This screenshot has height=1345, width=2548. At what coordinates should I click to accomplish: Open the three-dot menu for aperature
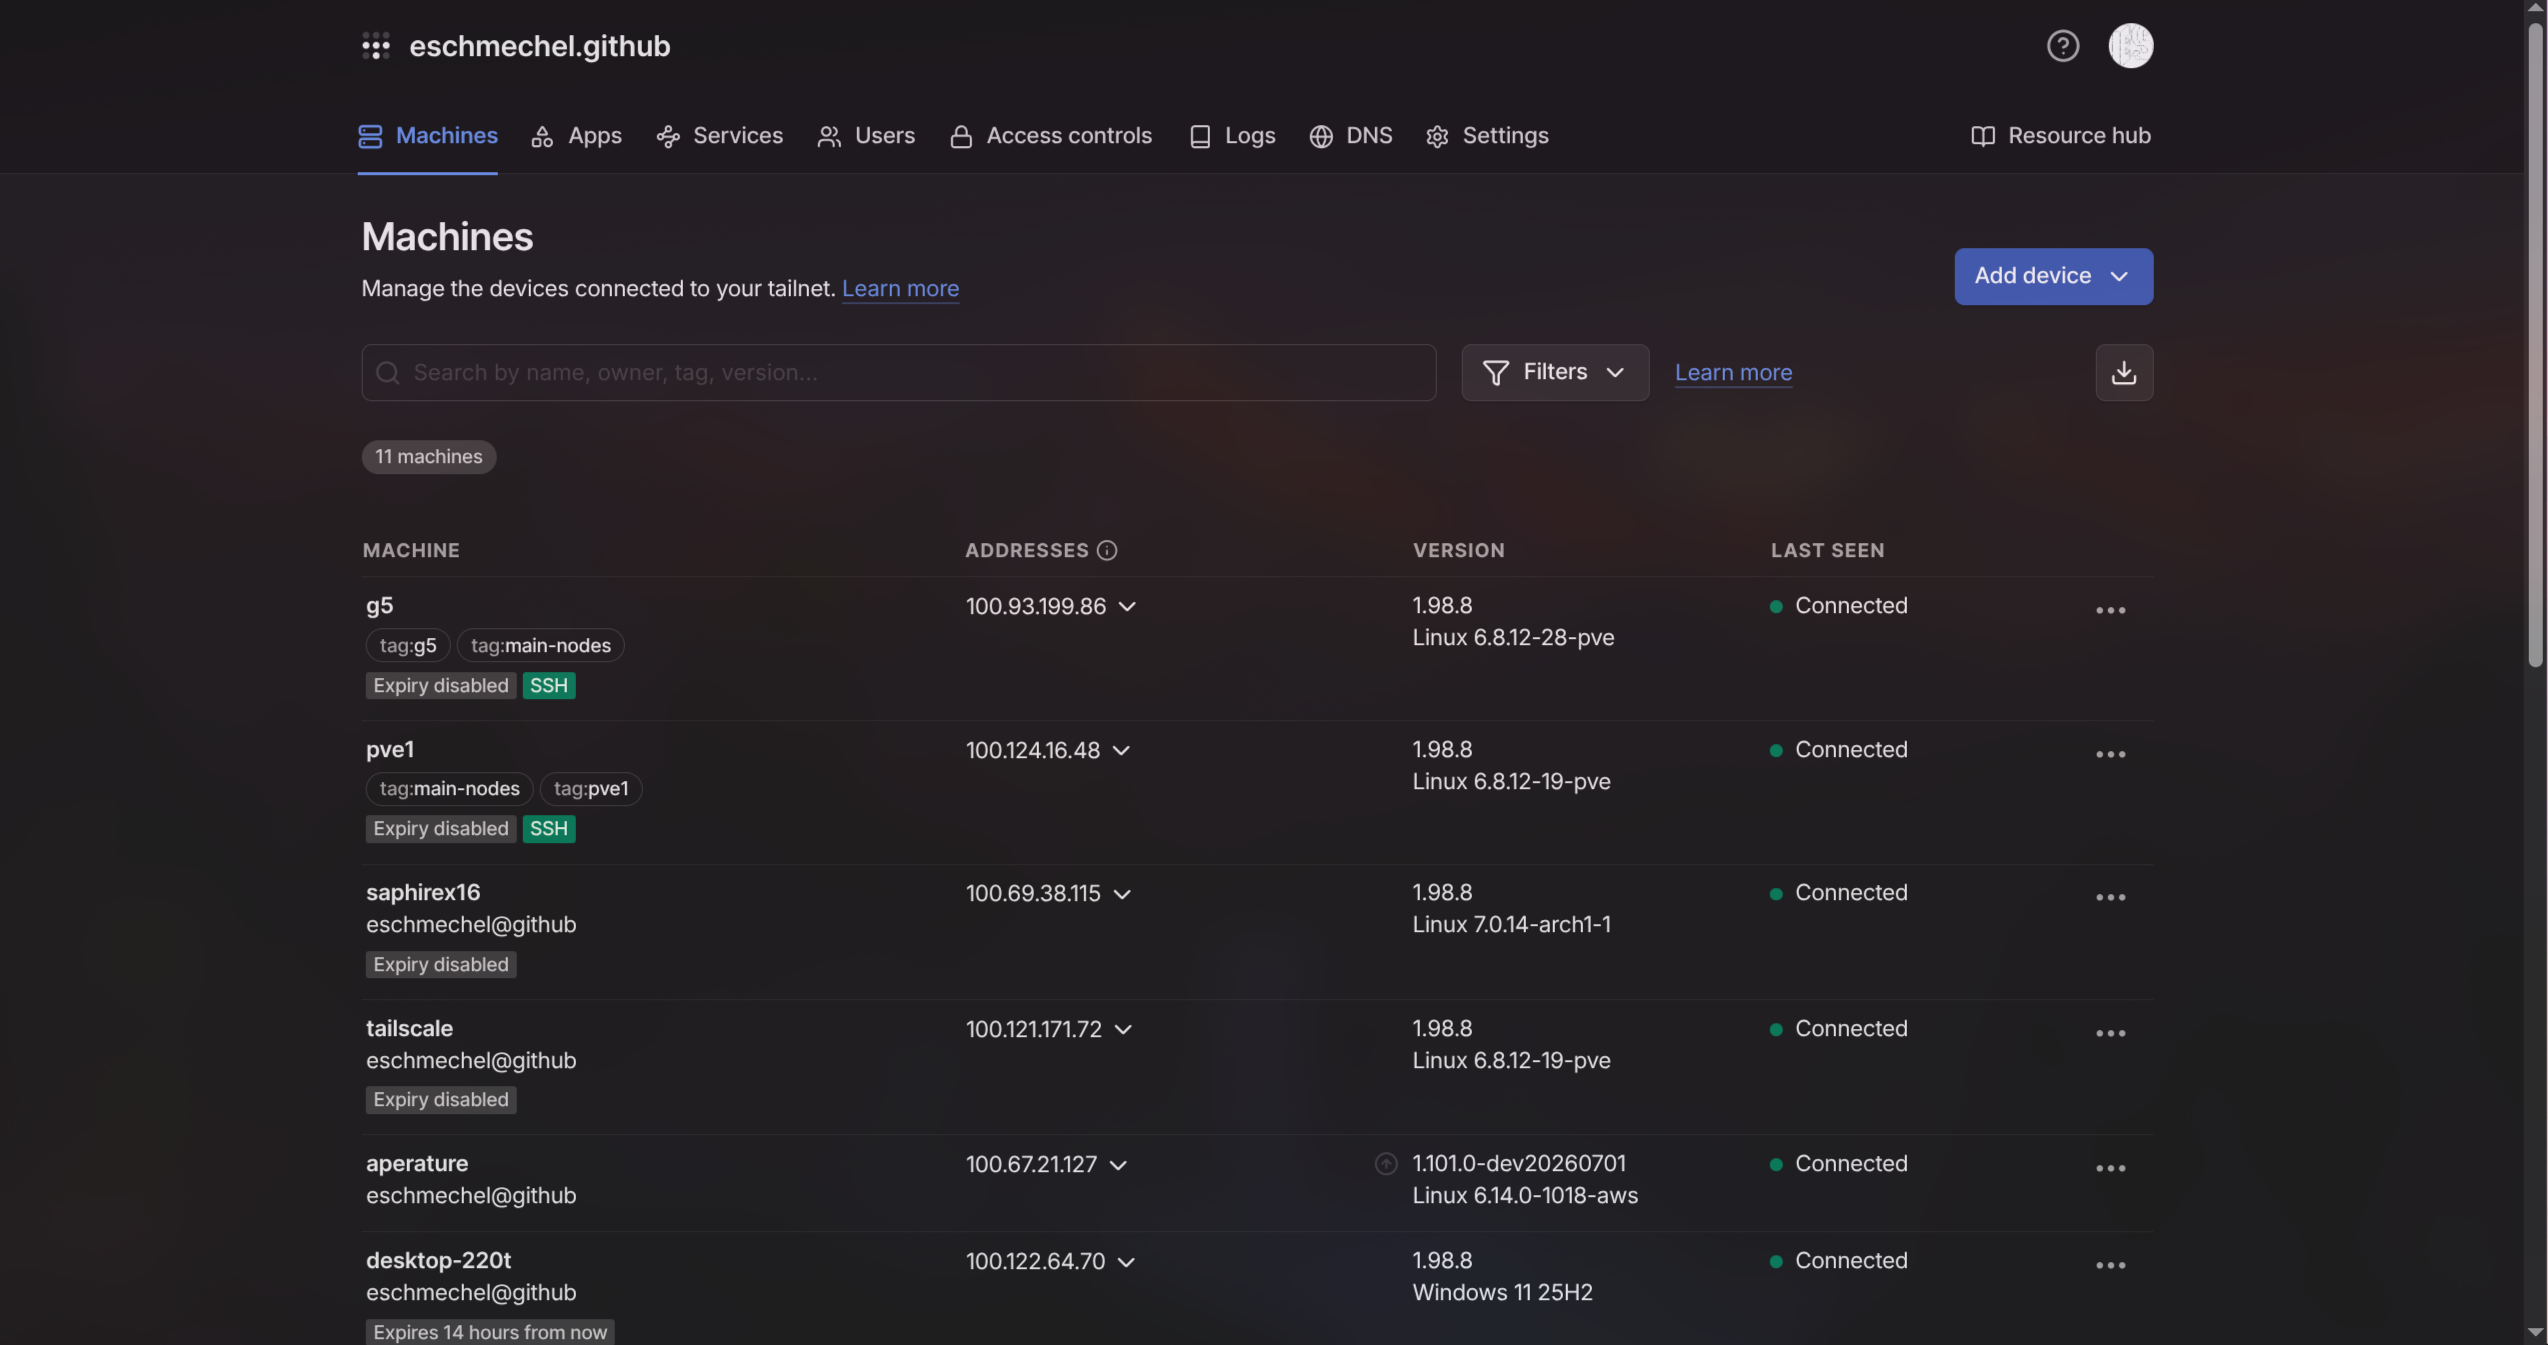2110,1168
